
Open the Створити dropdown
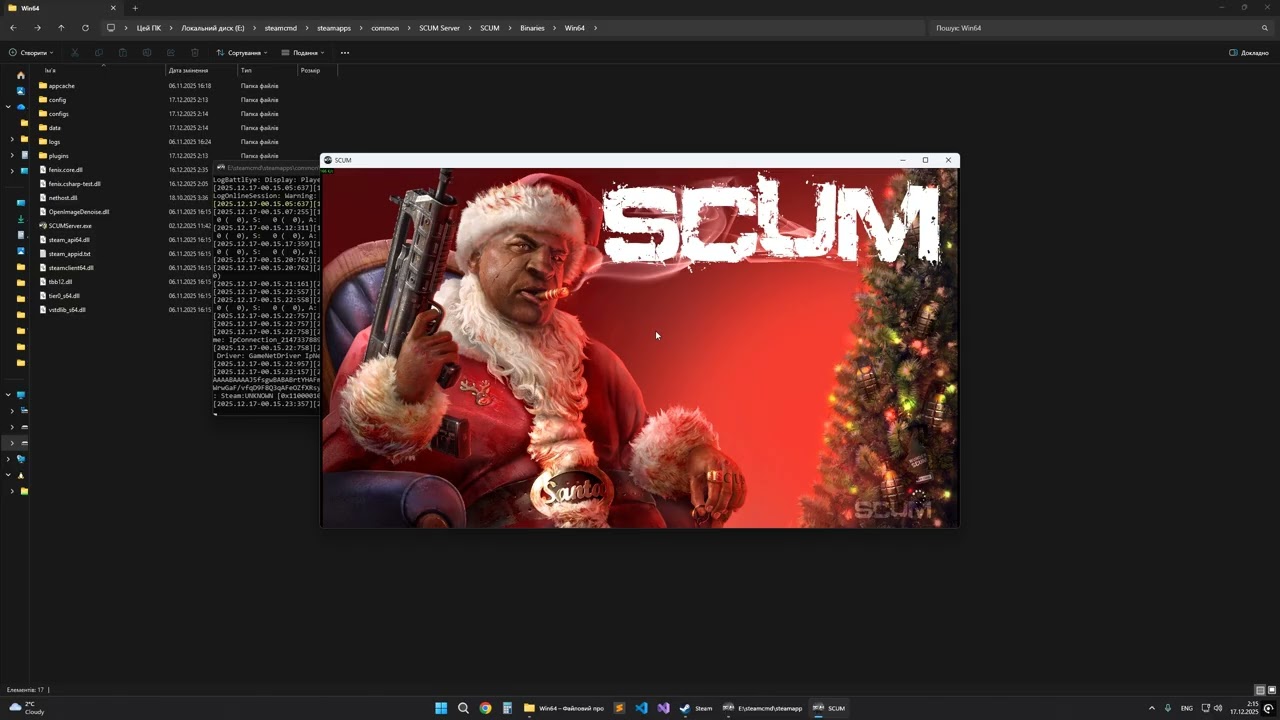click(x=31, y=53)
